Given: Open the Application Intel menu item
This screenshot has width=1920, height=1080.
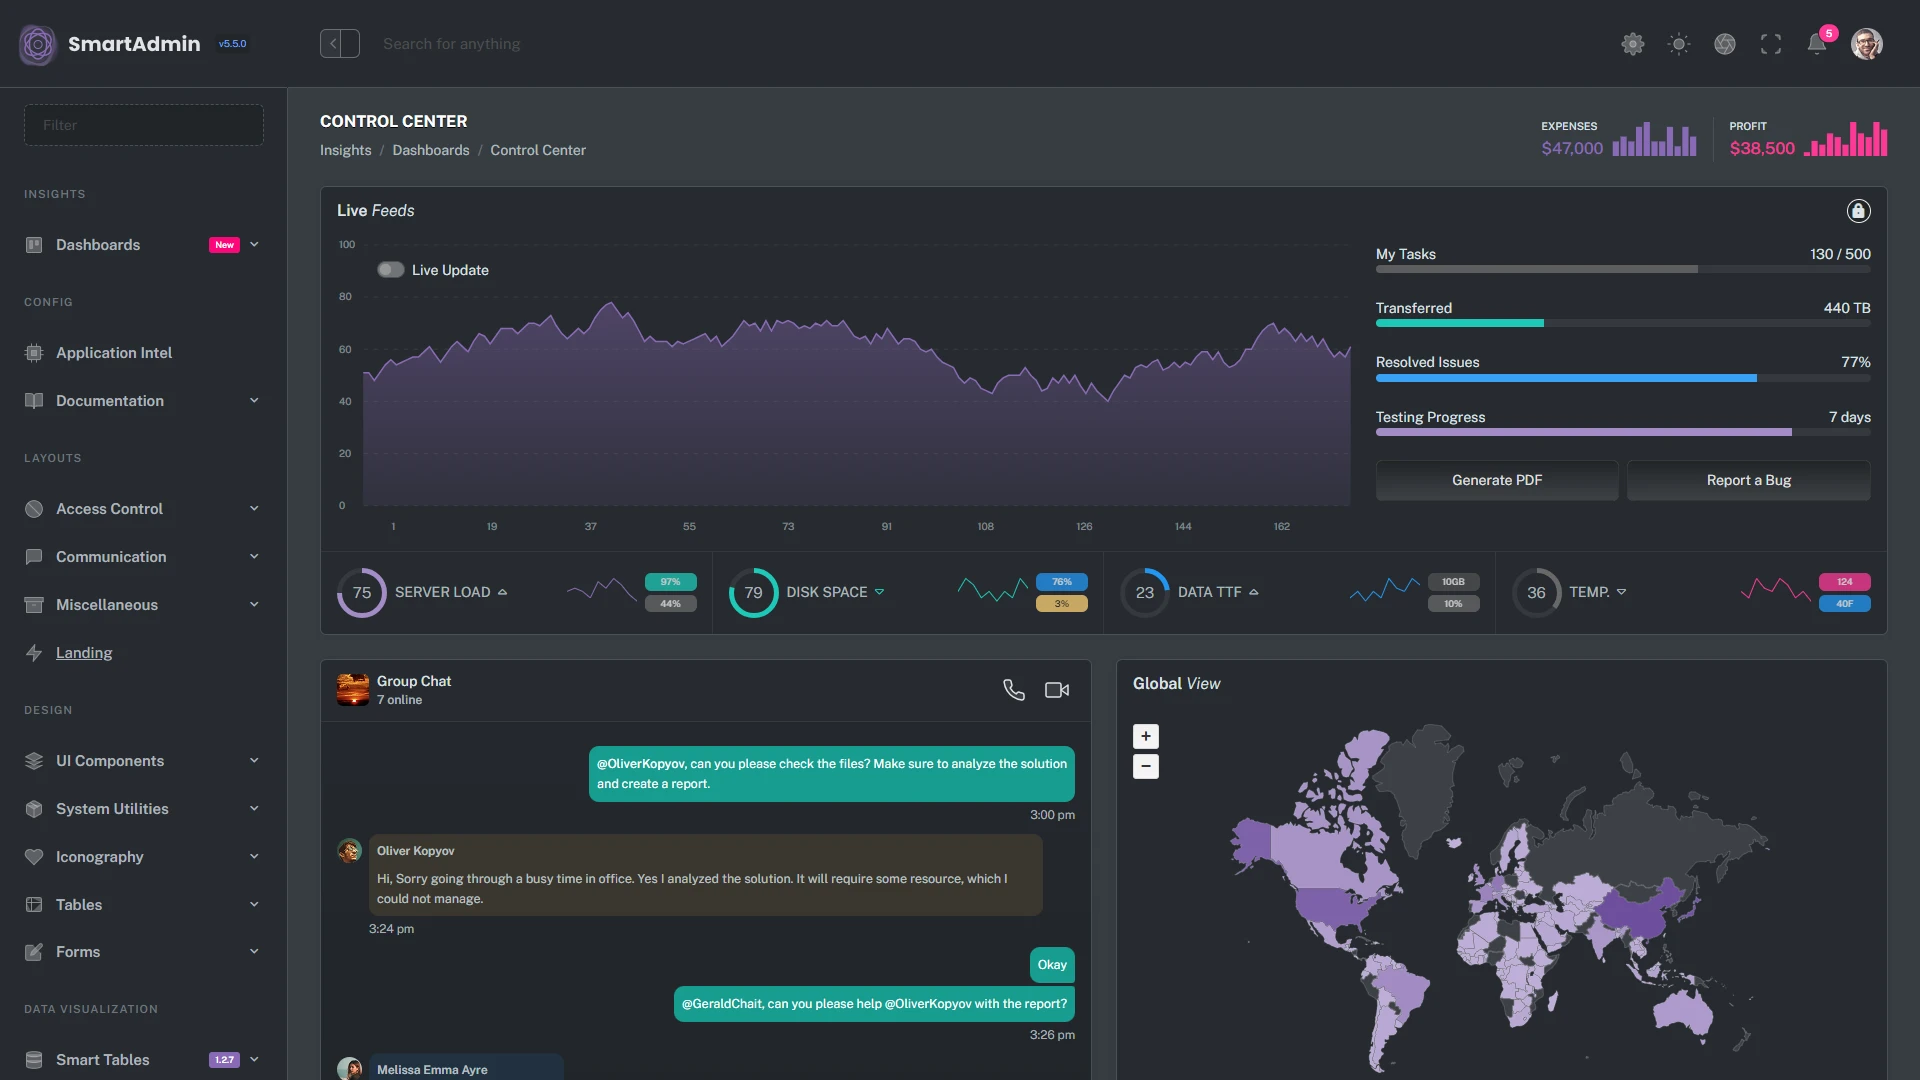Looking at the screenshot, I should (x=144, y=353).
